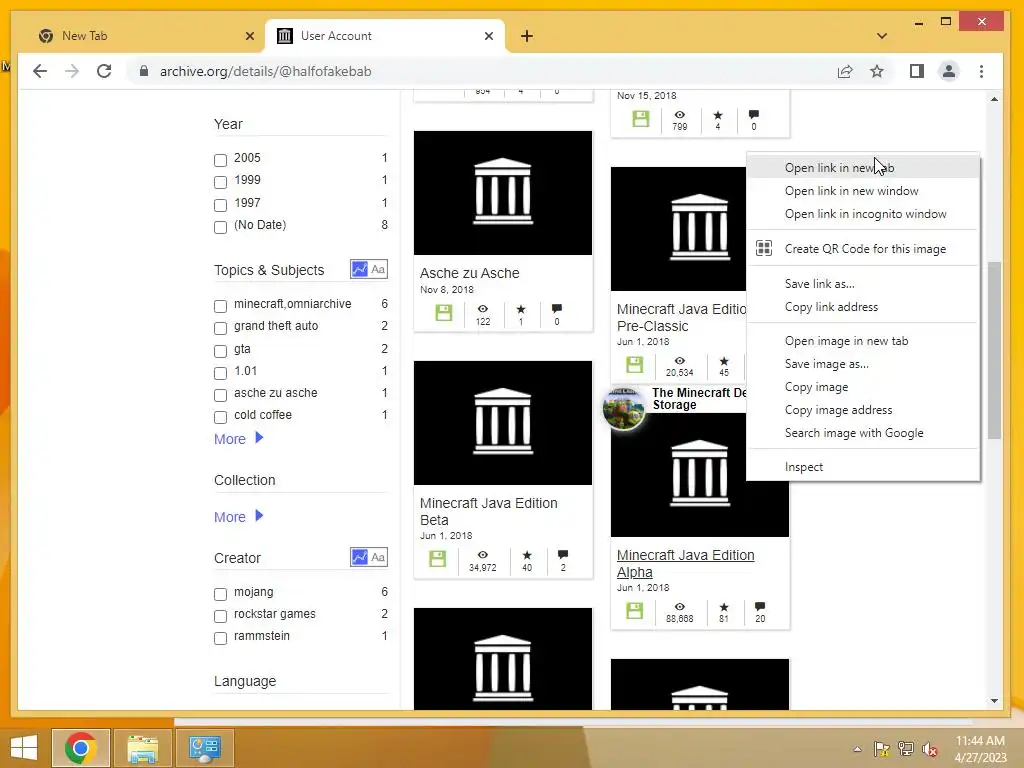1024x768 pixels.
Task: Open the Chrome profile avatar
Action: pyautogui.click(x=949, y=71)
